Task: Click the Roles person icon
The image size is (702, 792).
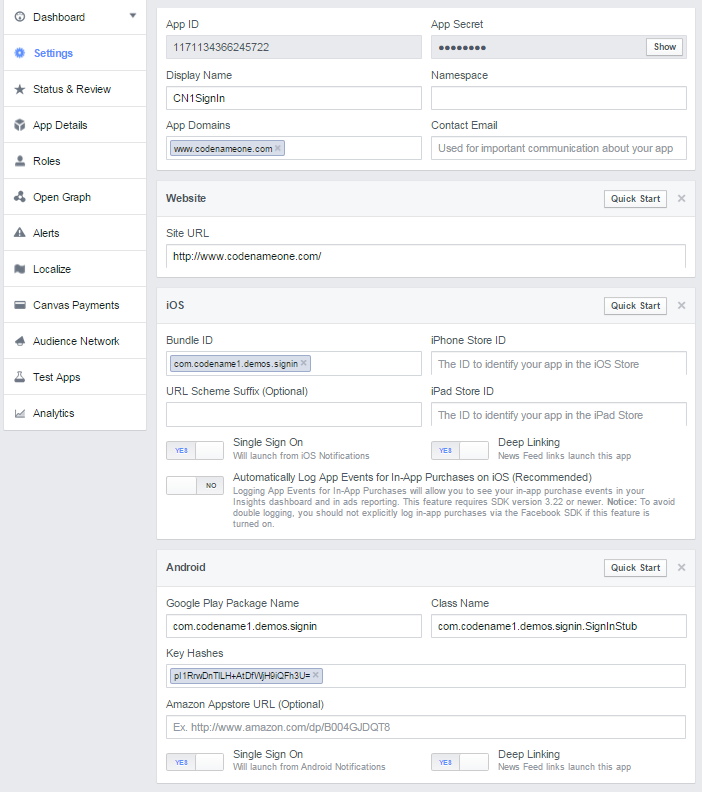Action: (20, 161)
